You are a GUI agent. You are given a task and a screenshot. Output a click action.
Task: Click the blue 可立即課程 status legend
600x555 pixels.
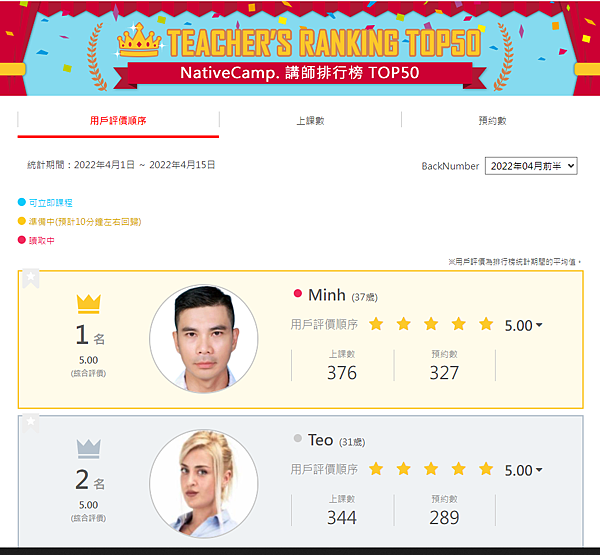(45, 202)
